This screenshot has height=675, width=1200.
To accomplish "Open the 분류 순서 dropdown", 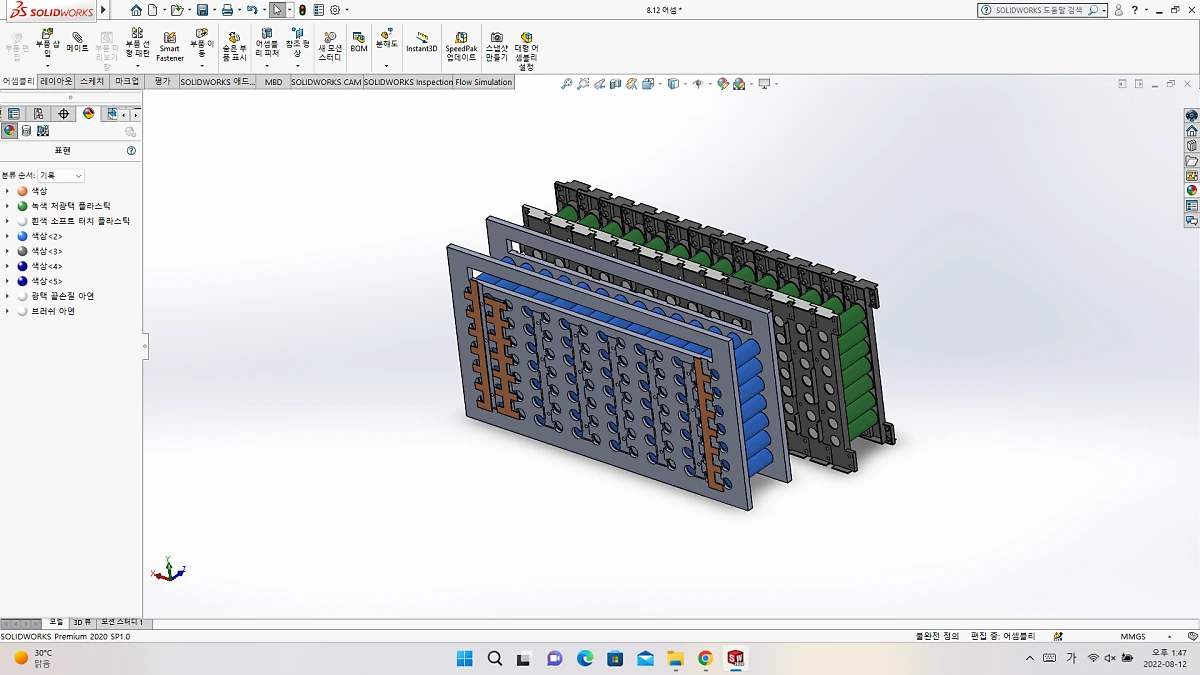I will [61, 175].
